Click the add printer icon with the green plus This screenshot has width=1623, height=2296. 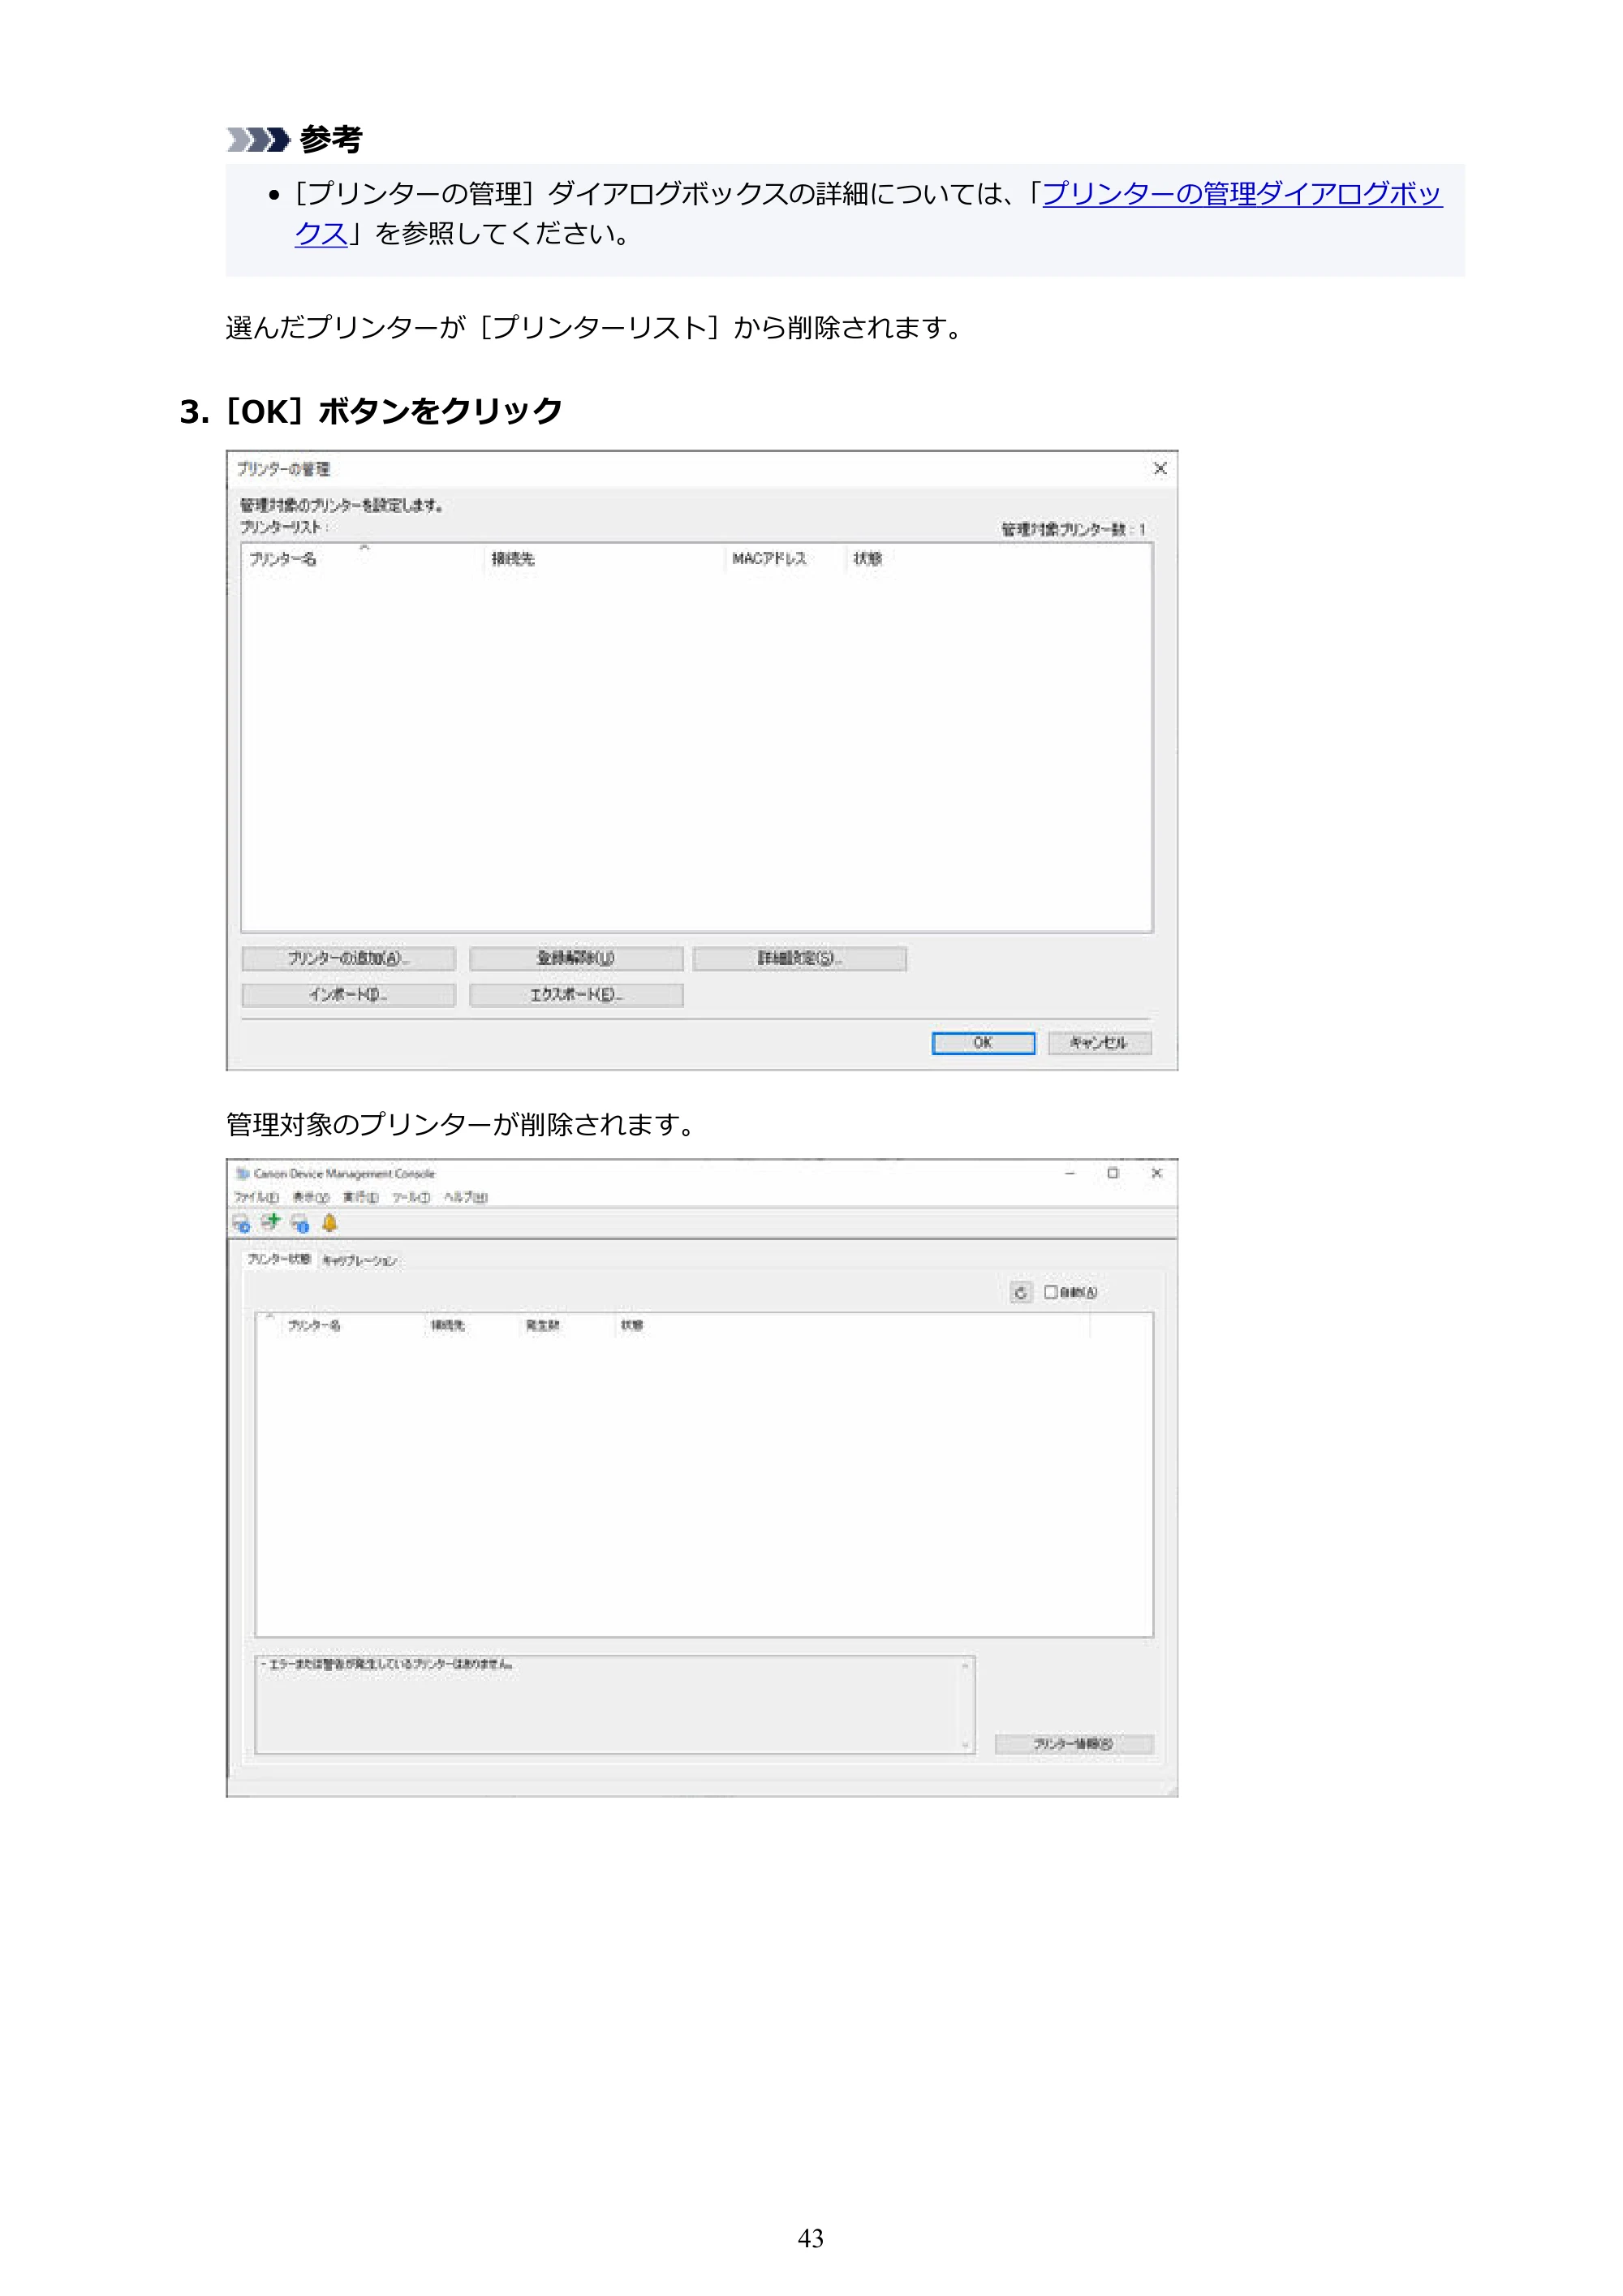[x=270, y=1222]
